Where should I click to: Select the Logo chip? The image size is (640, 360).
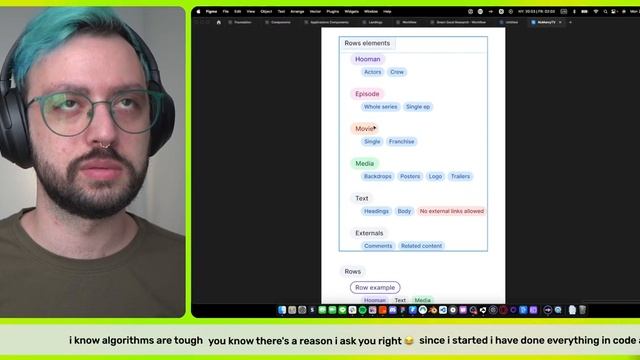pos(435,176)
